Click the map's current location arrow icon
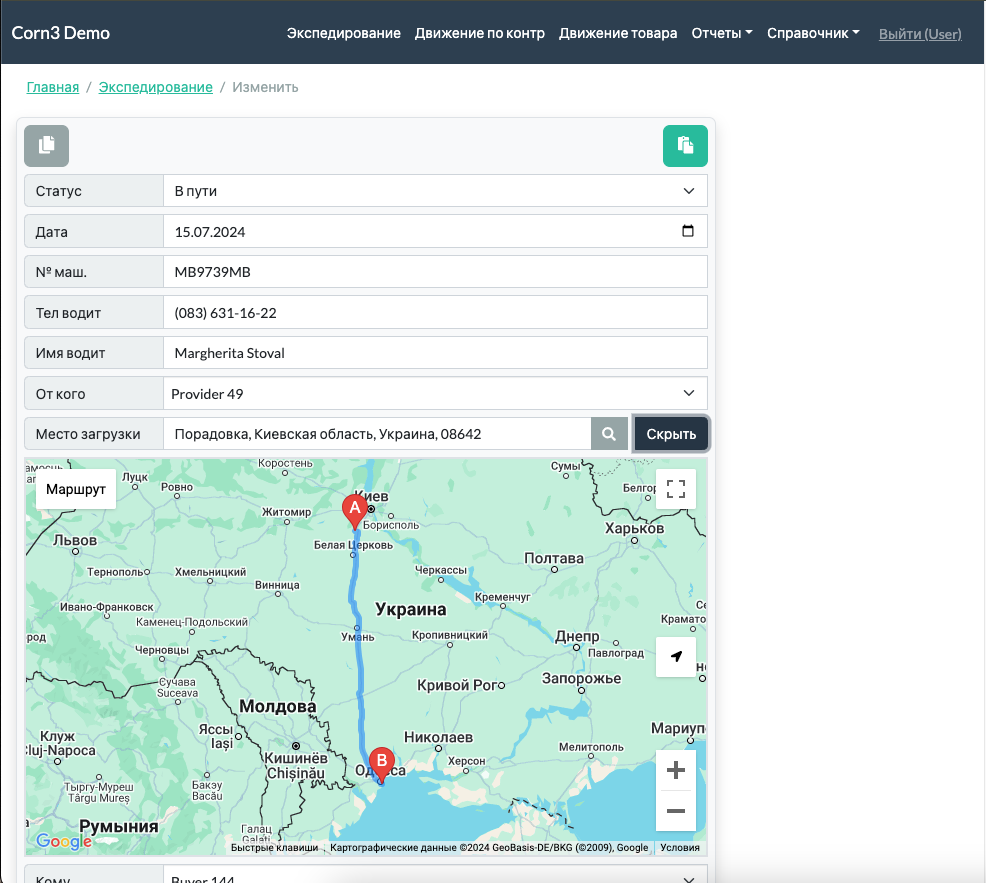 pyautogui.click(x=676, y=657)
